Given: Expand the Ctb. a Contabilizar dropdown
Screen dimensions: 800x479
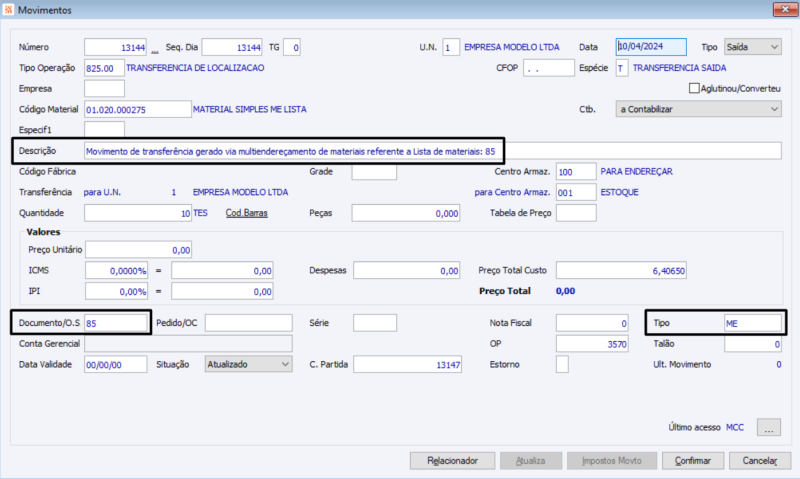Looking at the screenshot, I should pos(698,109).
